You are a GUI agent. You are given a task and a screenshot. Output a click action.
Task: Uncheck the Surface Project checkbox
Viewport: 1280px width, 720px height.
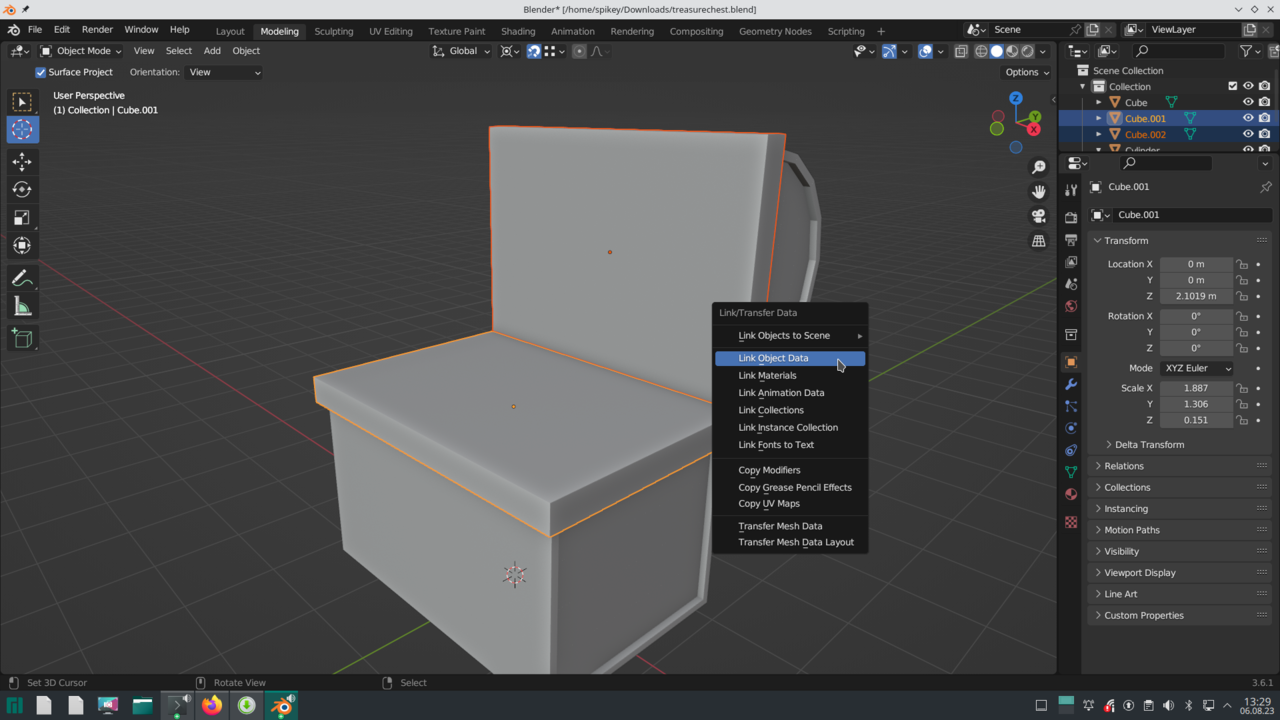point(41,72)
